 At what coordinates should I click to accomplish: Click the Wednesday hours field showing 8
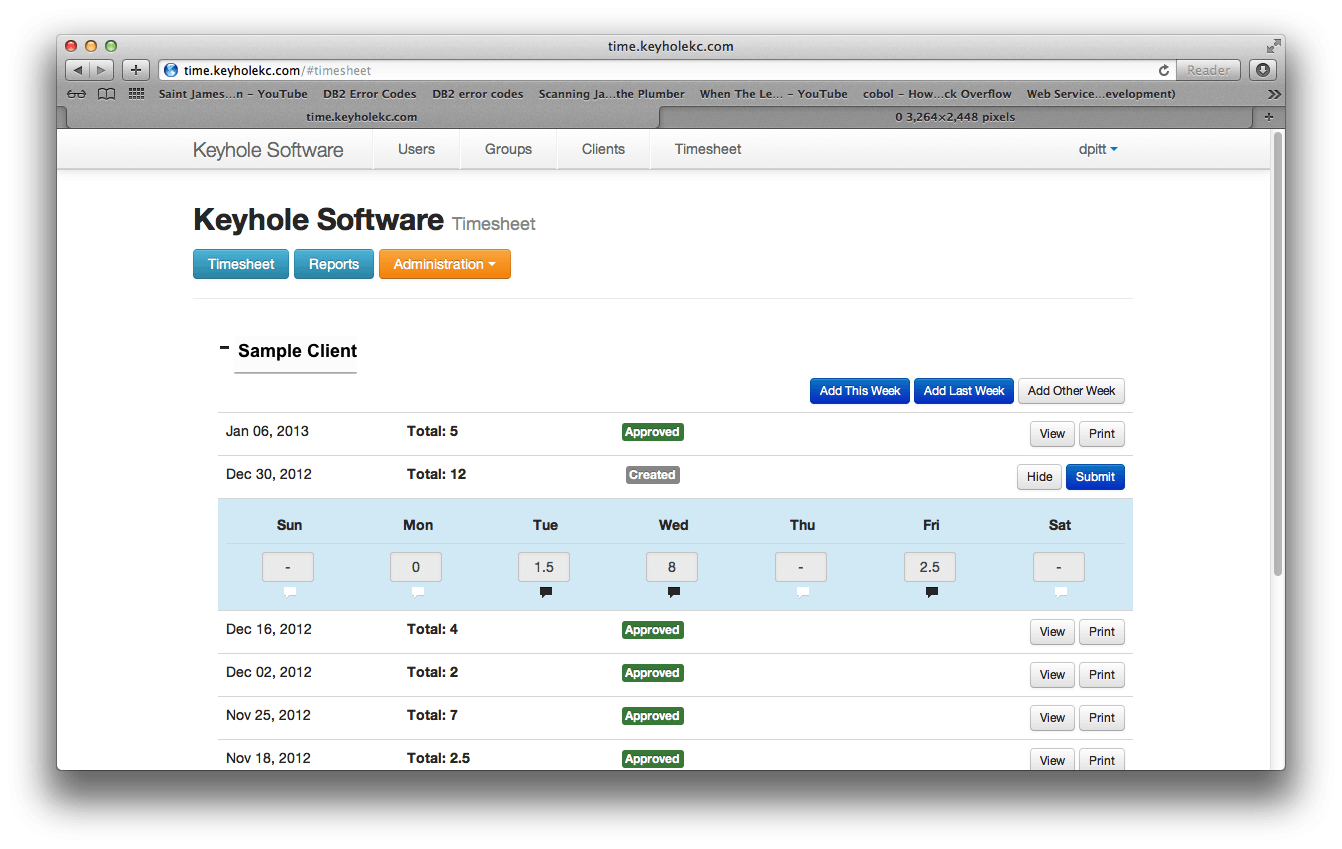[x=672, y=567]
